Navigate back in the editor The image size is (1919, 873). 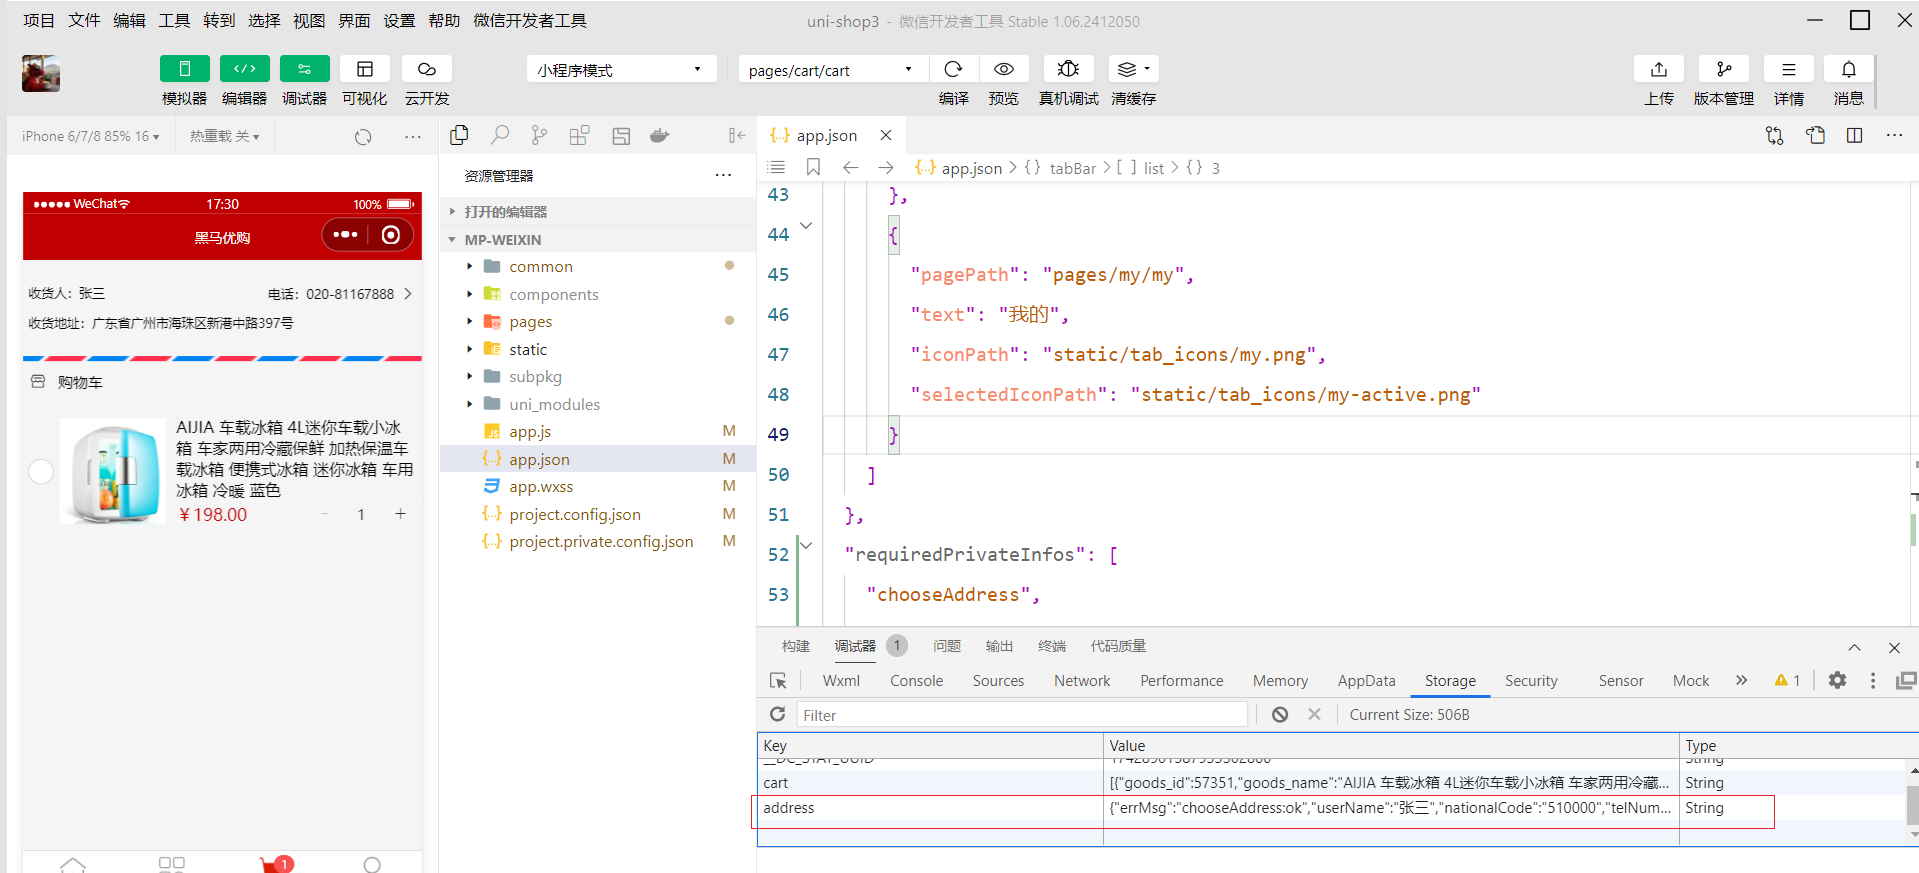click(850, 167)
